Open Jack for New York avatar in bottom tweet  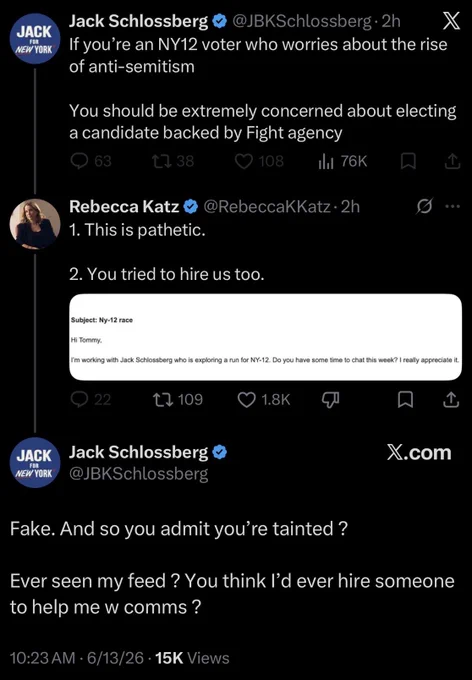pos(35,462)
